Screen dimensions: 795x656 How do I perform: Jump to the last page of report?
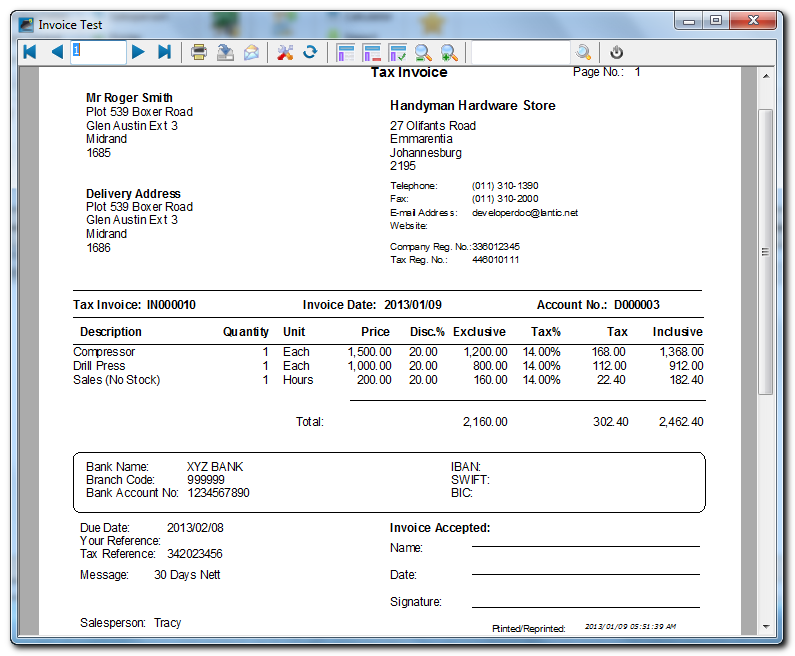click(x=165, y=52)
